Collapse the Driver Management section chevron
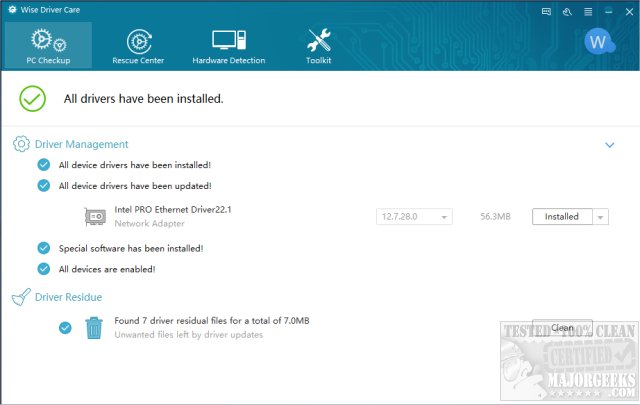The width and height of the screenshot is (640, 405). tap(609, 145)
